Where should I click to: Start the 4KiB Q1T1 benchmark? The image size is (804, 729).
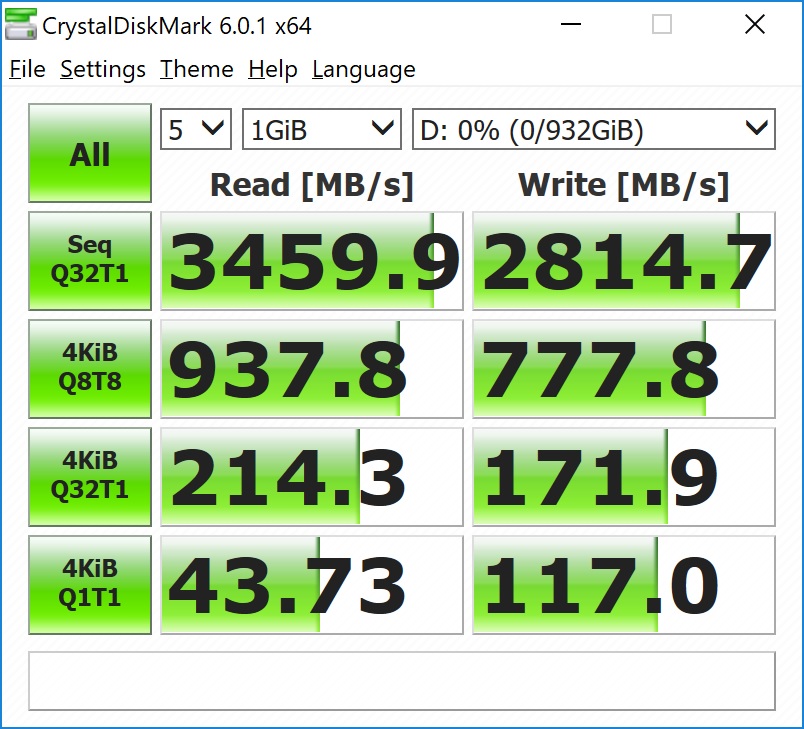(90, 585)
